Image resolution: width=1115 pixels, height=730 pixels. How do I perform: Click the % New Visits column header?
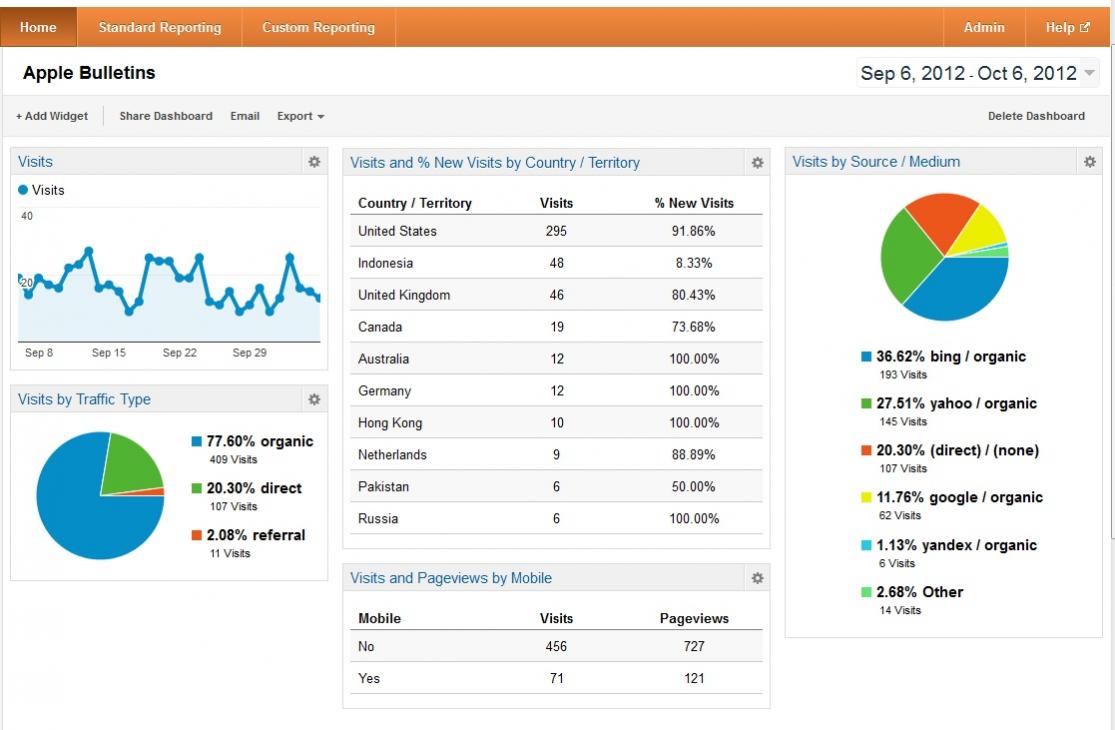coord(694,203)
